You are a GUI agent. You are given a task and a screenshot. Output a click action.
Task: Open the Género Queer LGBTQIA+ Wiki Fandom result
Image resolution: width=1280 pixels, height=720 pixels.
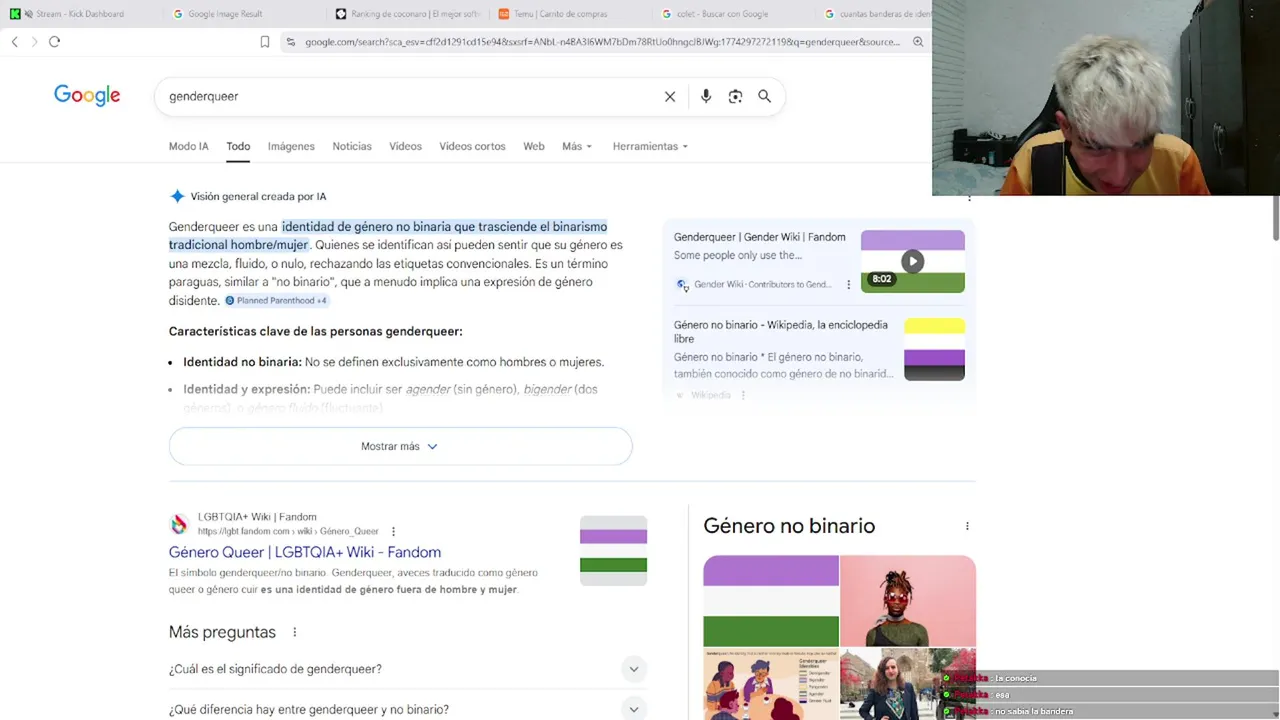point(305,553)
